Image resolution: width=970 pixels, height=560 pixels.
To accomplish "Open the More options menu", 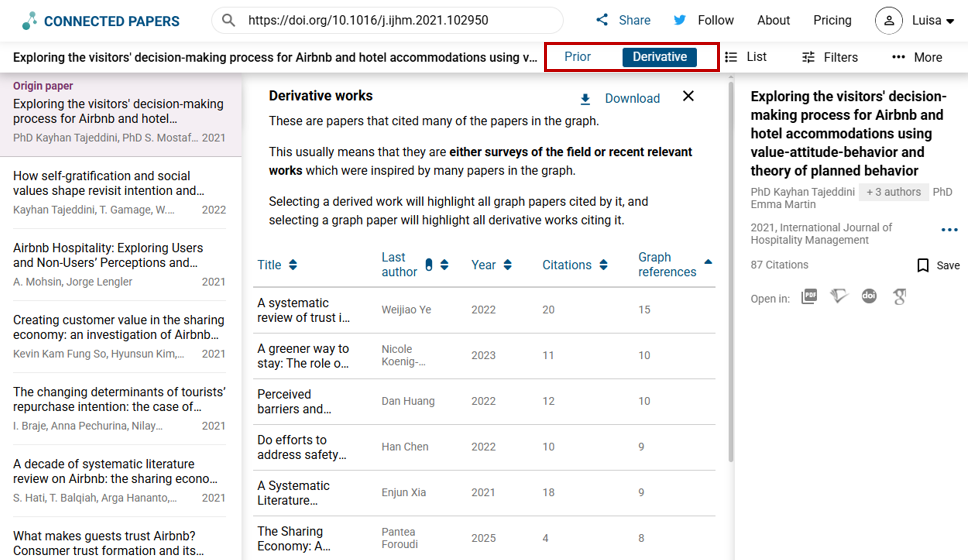I will click(916, 57).
